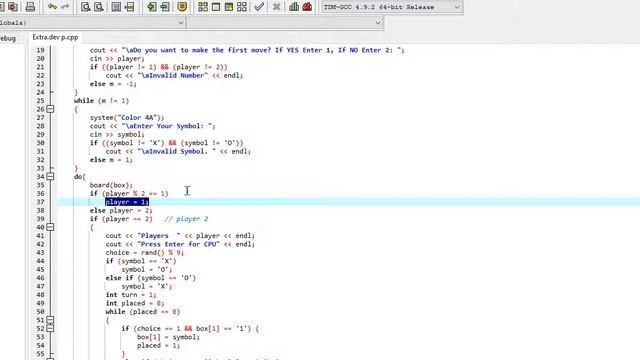Screen dimensions: 640x360
Task: Click the '// player 2' comment on line 39
Action: coord(186,219)
